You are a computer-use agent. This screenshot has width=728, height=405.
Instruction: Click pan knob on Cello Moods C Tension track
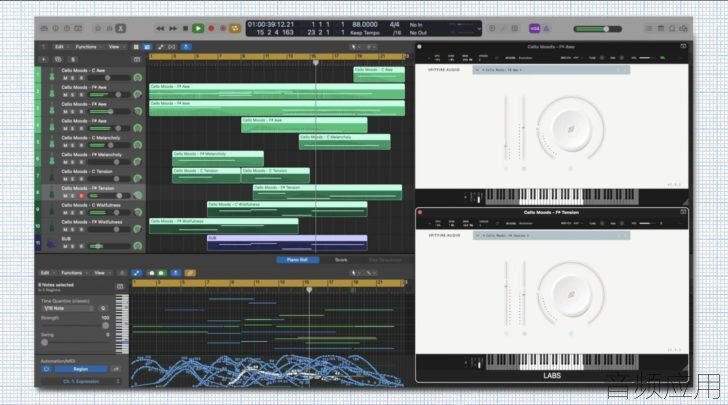click(x=137, y=178)
